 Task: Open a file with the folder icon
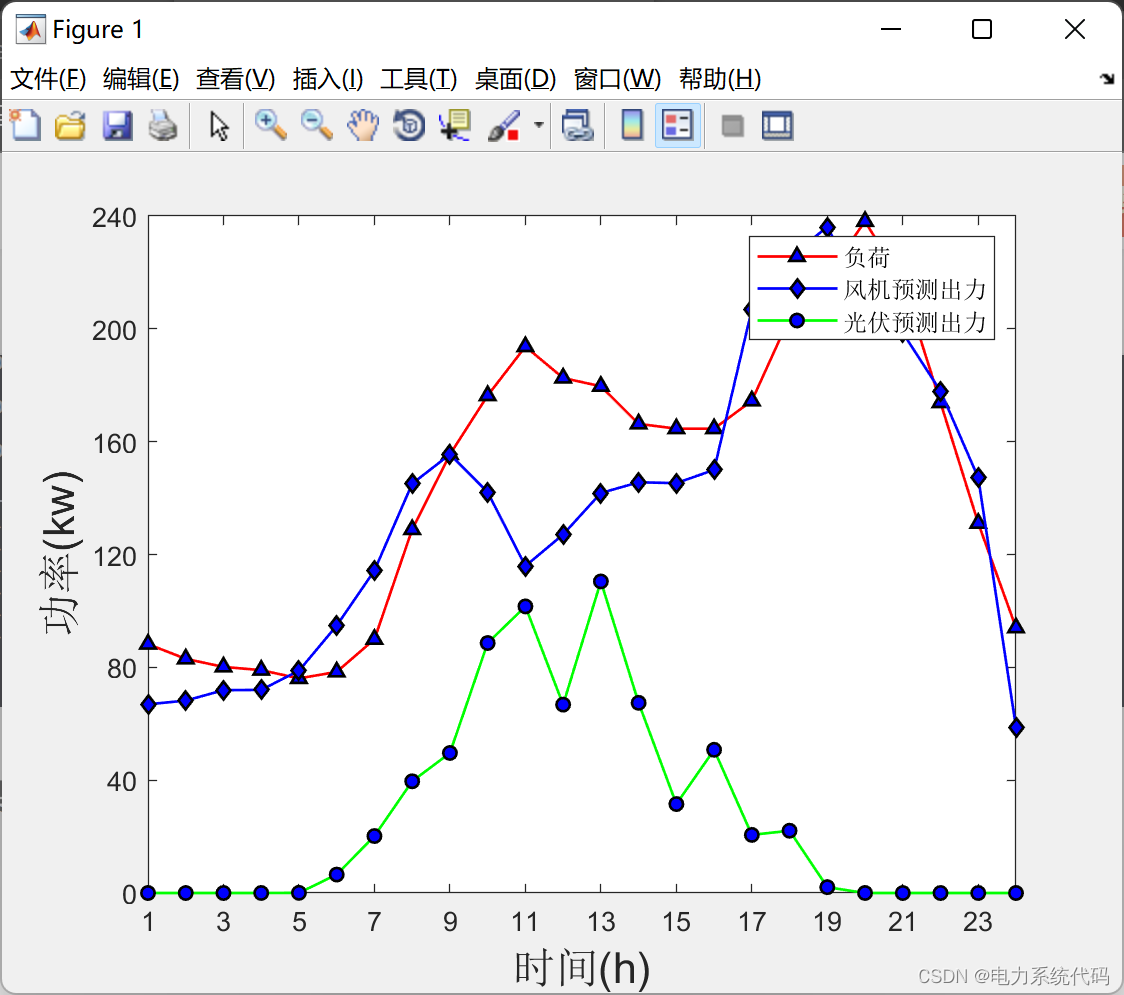point(70,126)
